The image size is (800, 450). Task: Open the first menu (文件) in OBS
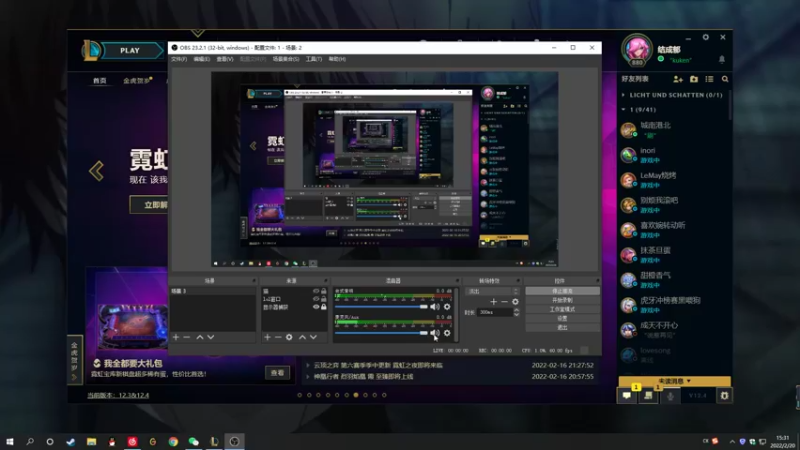coord(179,59)
